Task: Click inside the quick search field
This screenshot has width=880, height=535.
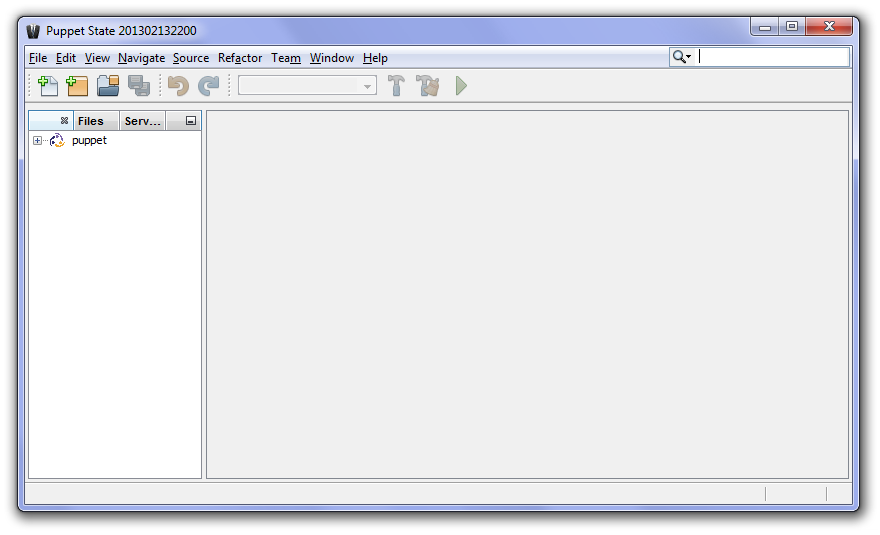Action: pos(772,57)
